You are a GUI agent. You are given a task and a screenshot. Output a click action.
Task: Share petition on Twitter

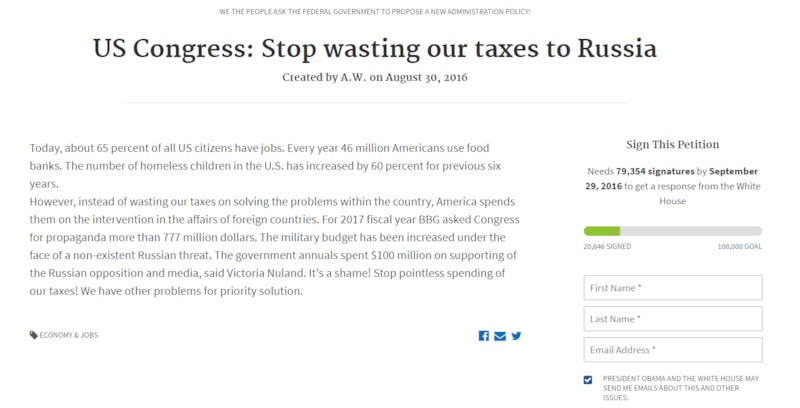pos(516,335)
